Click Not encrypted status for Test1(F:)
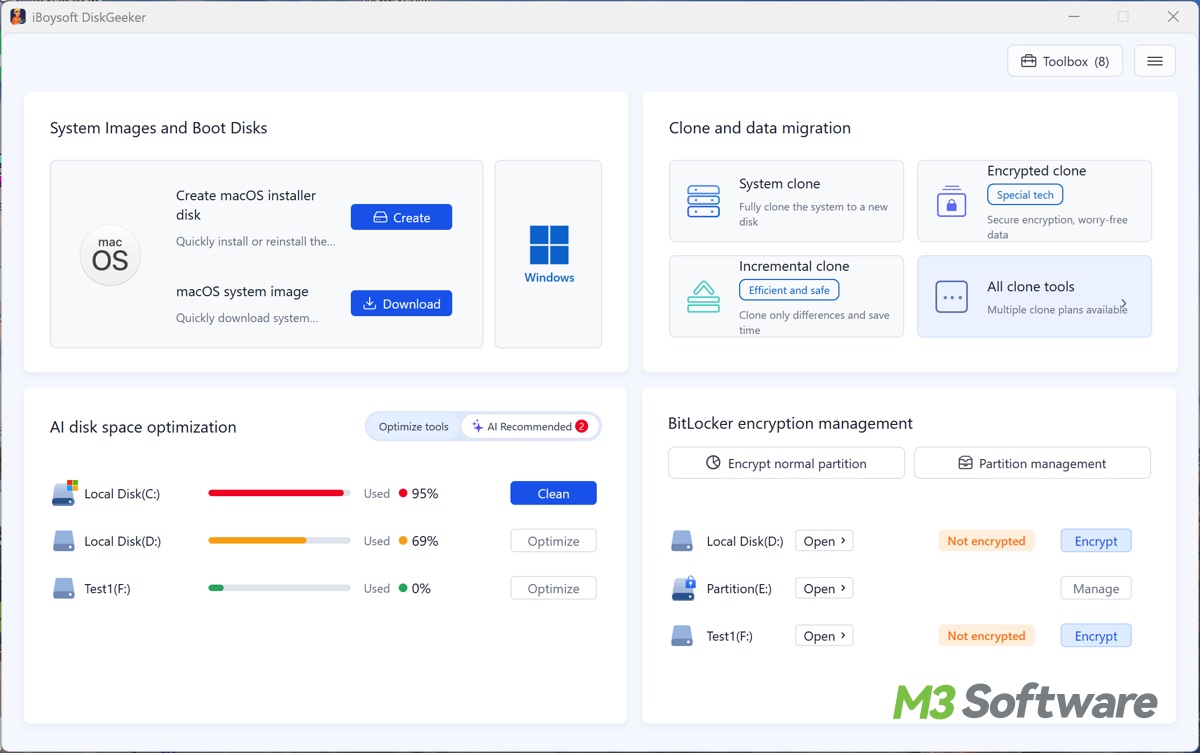The image size is (1200, 753). point(986,635)
